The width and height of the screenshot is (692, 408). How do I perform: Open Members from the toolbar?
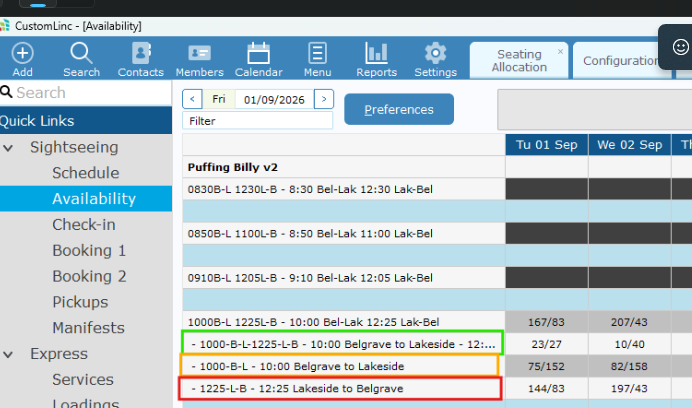[199, 60]
